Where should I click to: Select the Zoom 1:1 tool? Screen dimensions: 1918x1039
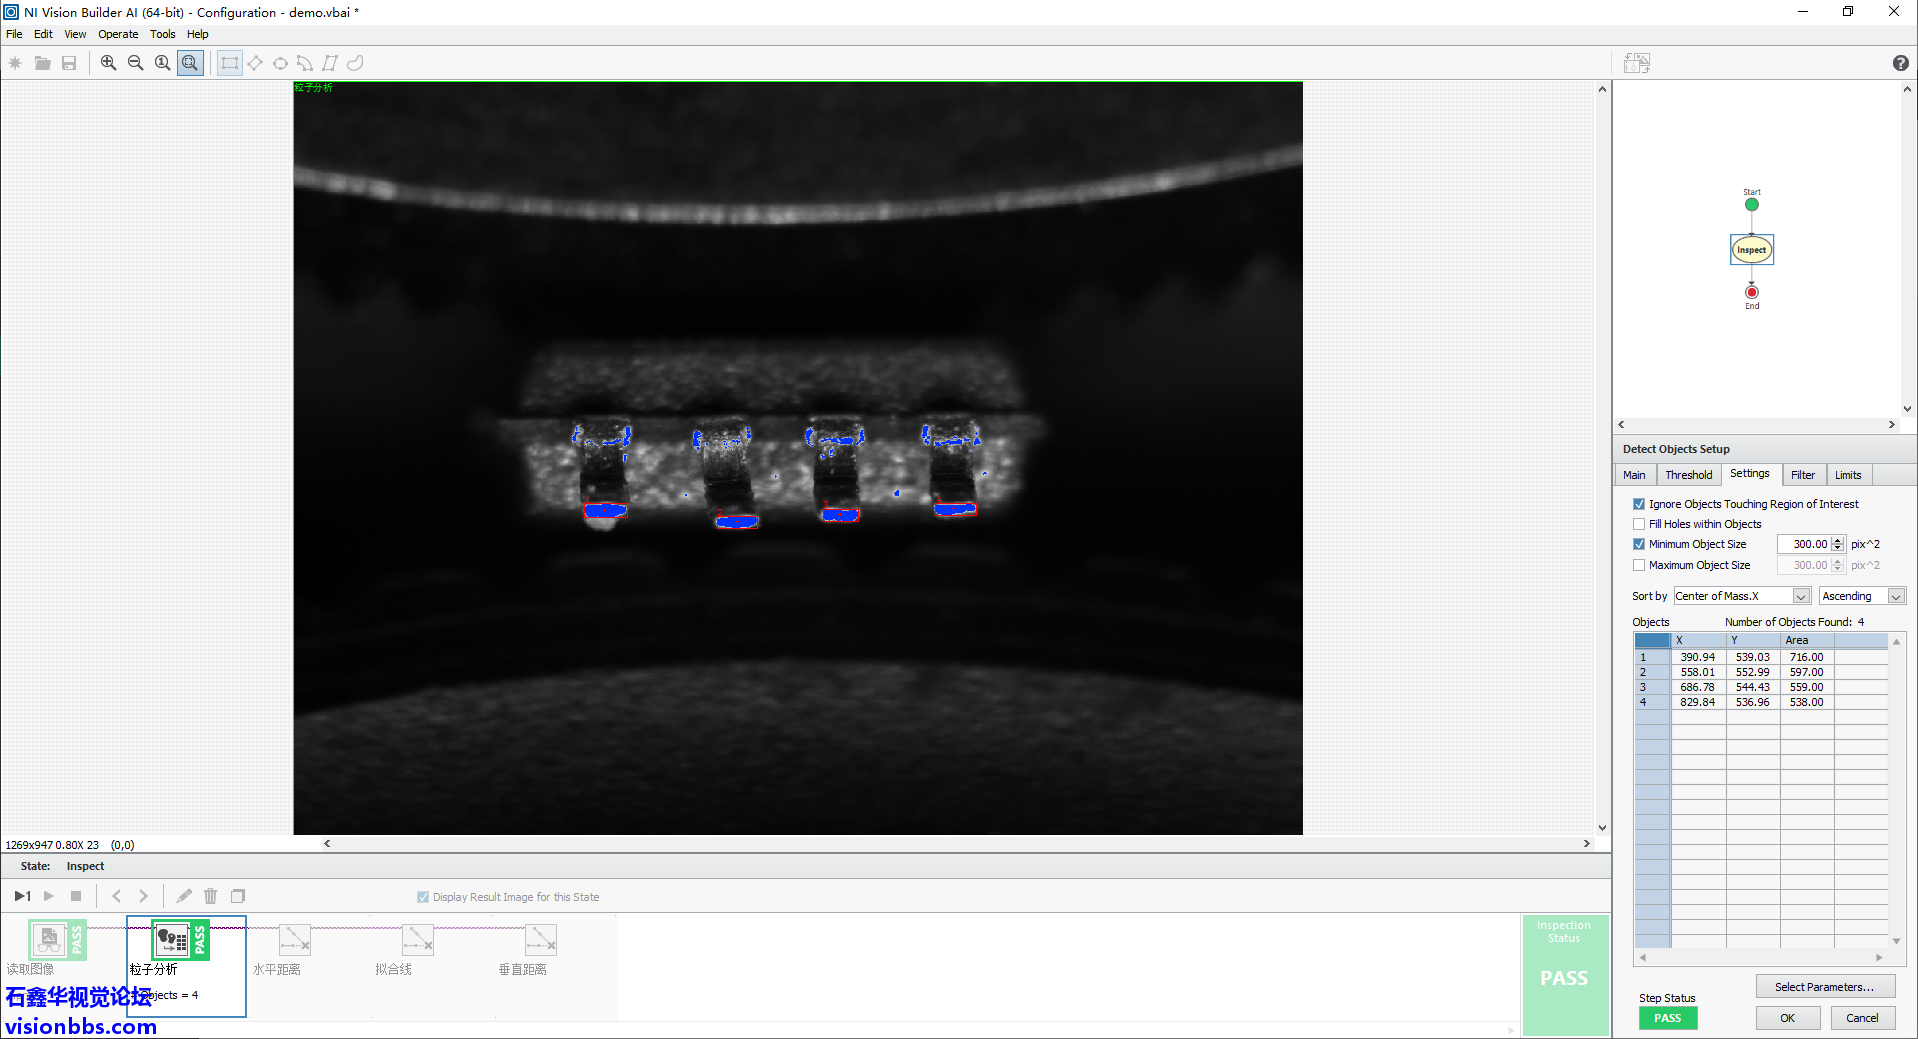[162, 62]
